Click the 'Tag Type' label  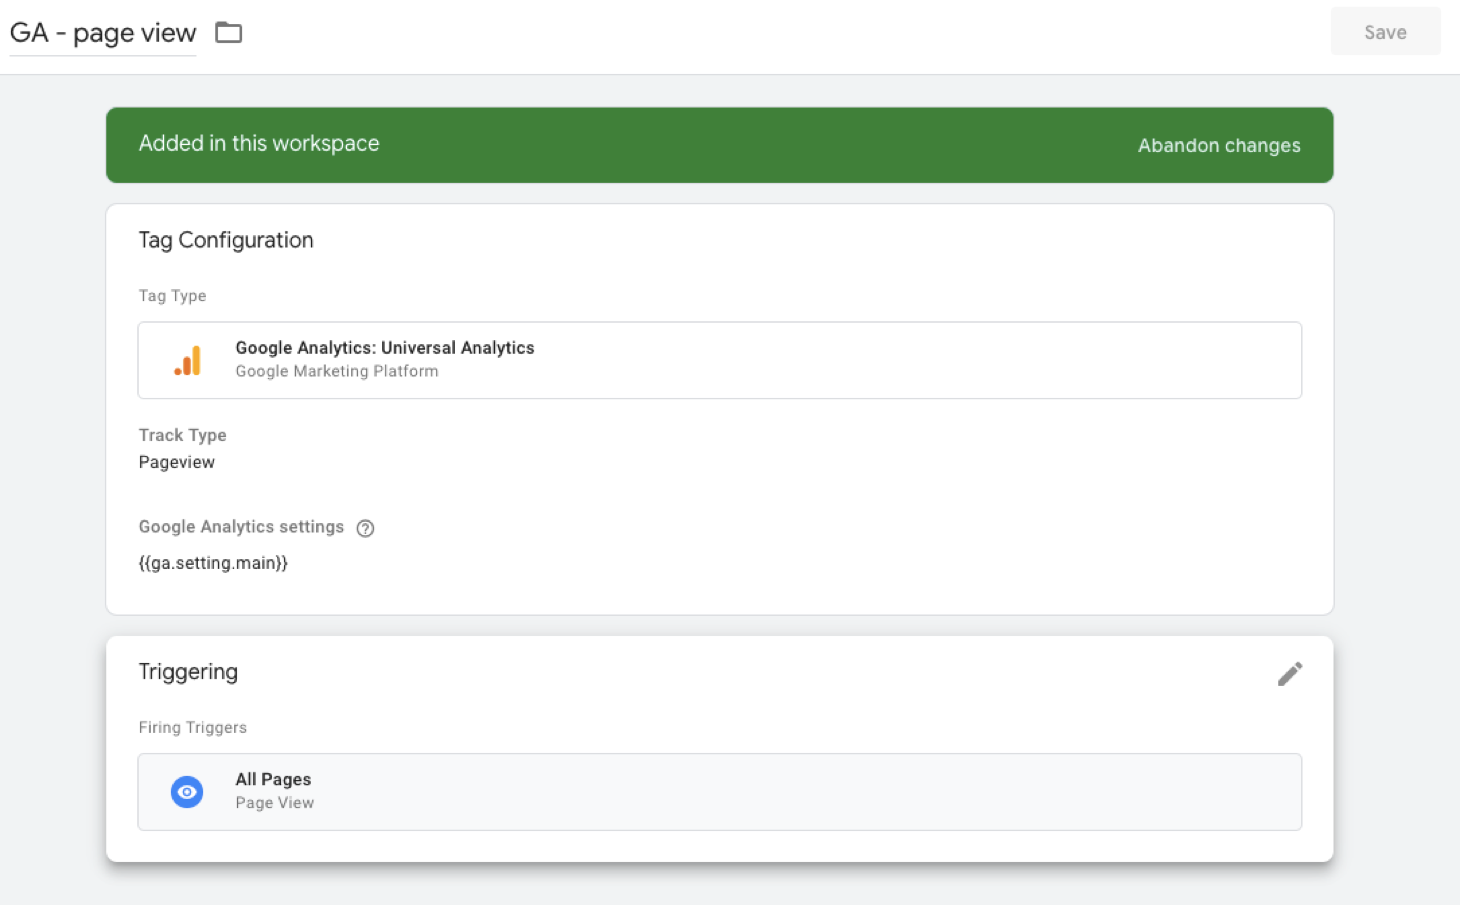pyautogui.click(x=172, y=296)
